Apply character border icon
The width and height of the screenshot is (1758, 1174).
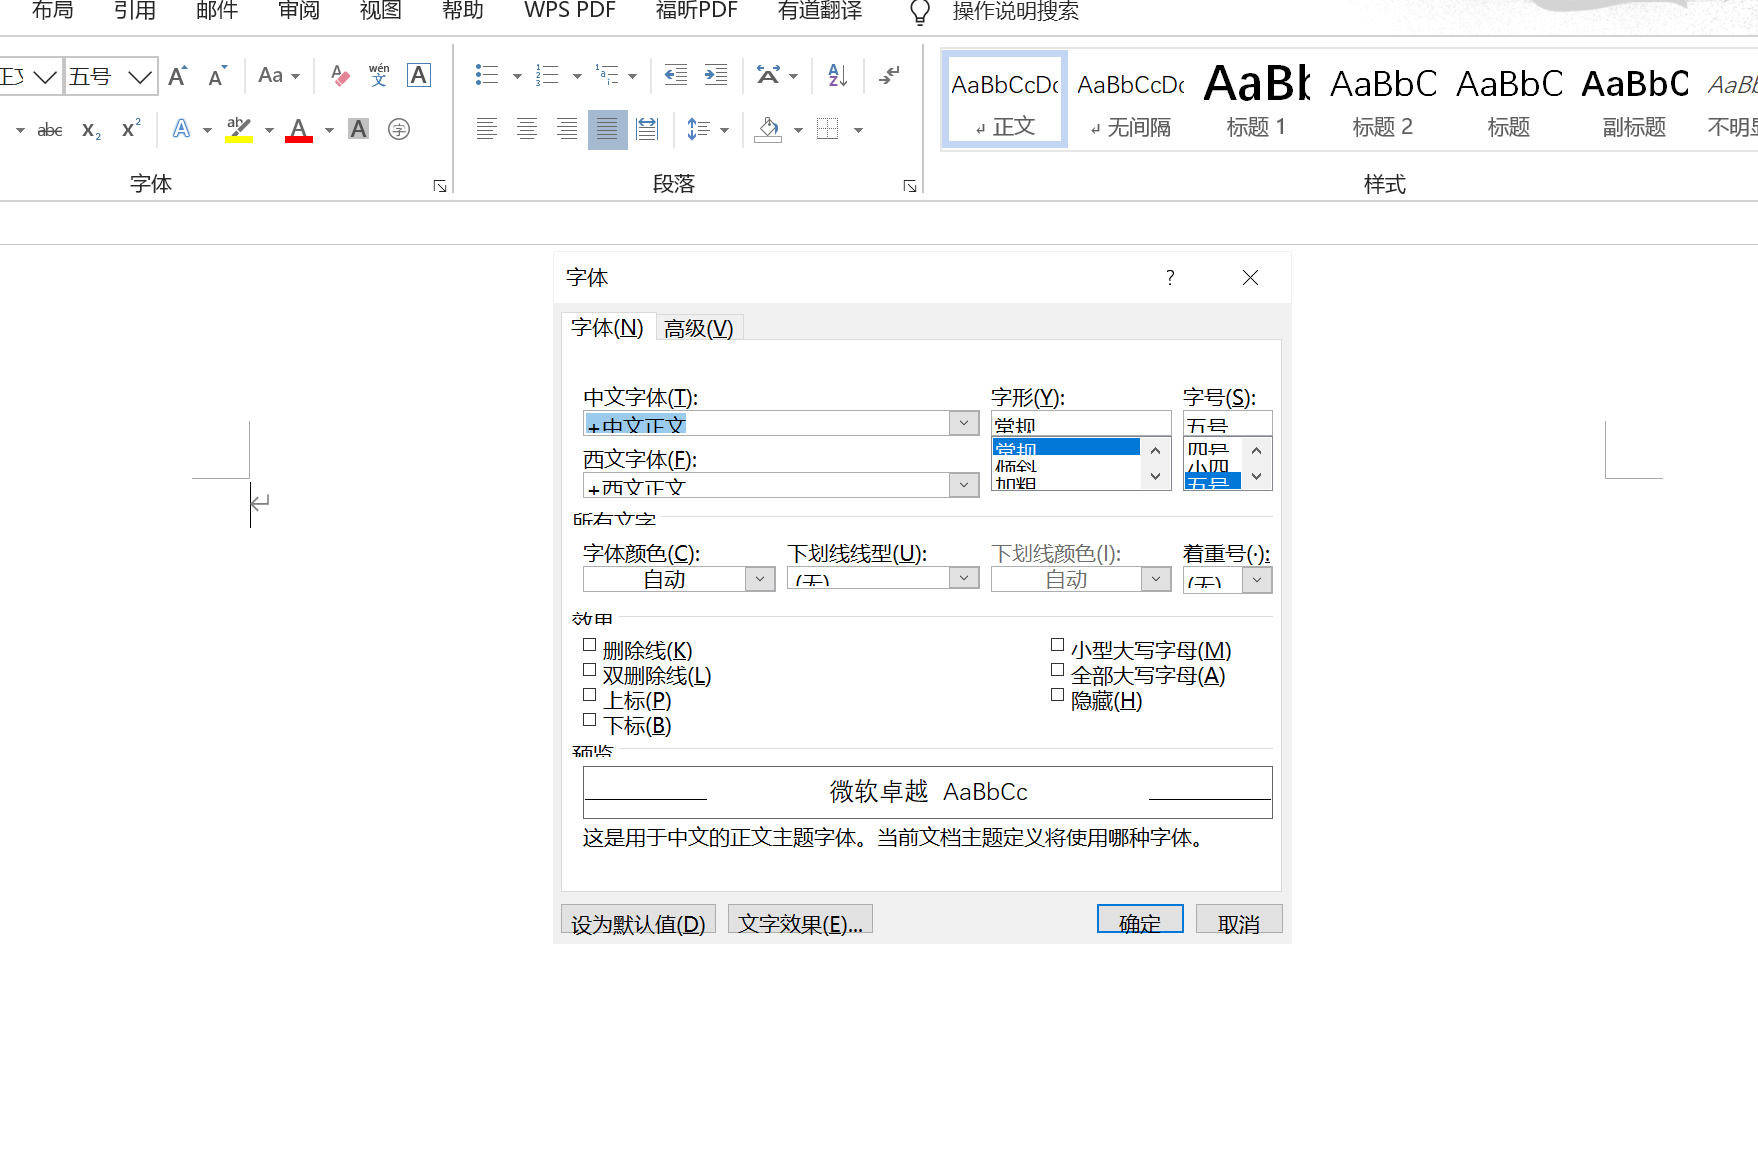point(419,75)
